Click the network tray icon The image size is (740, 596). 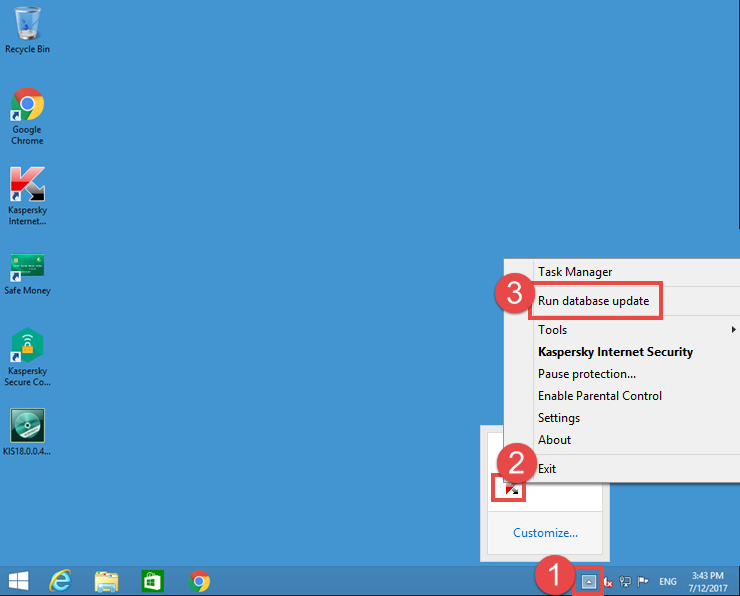[625, 582]
